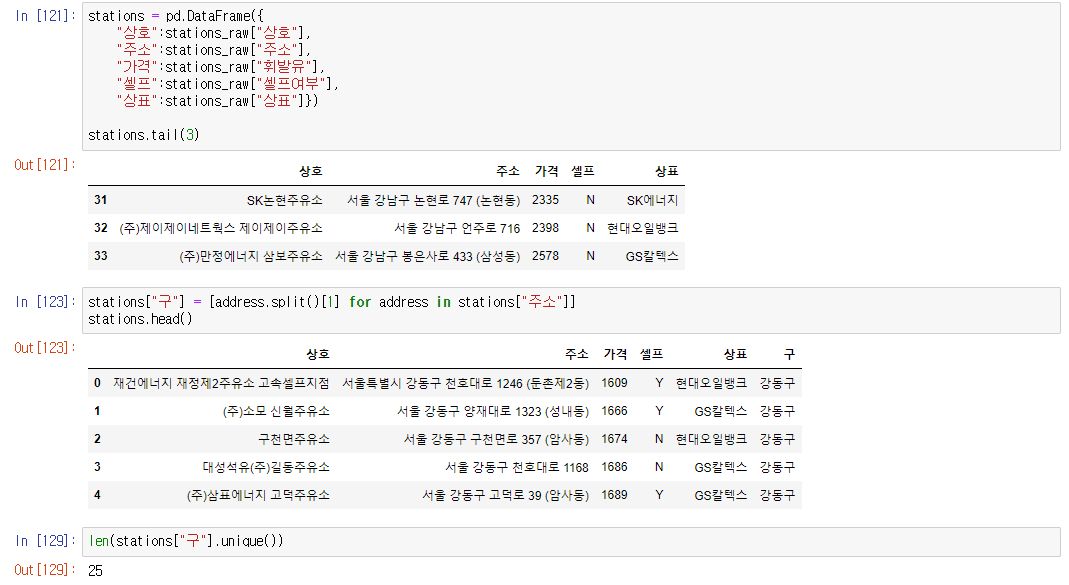Select the Out [123] prompt label
This screenshot has width=1069, height=585.
click(45, 348)
